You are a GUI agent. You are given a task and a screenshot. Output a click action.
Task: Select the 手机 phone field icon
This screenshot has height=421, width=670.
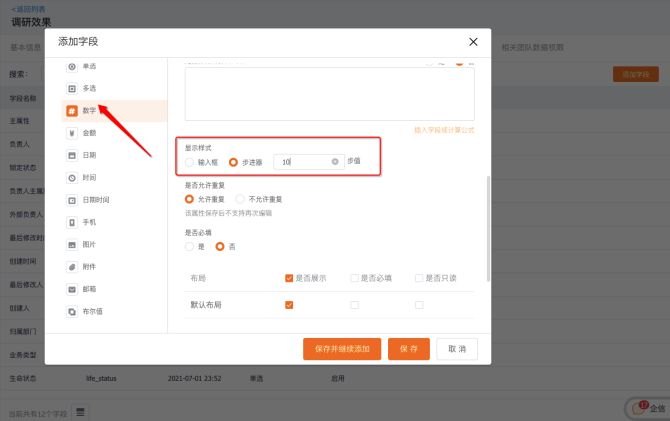point(72,222)
